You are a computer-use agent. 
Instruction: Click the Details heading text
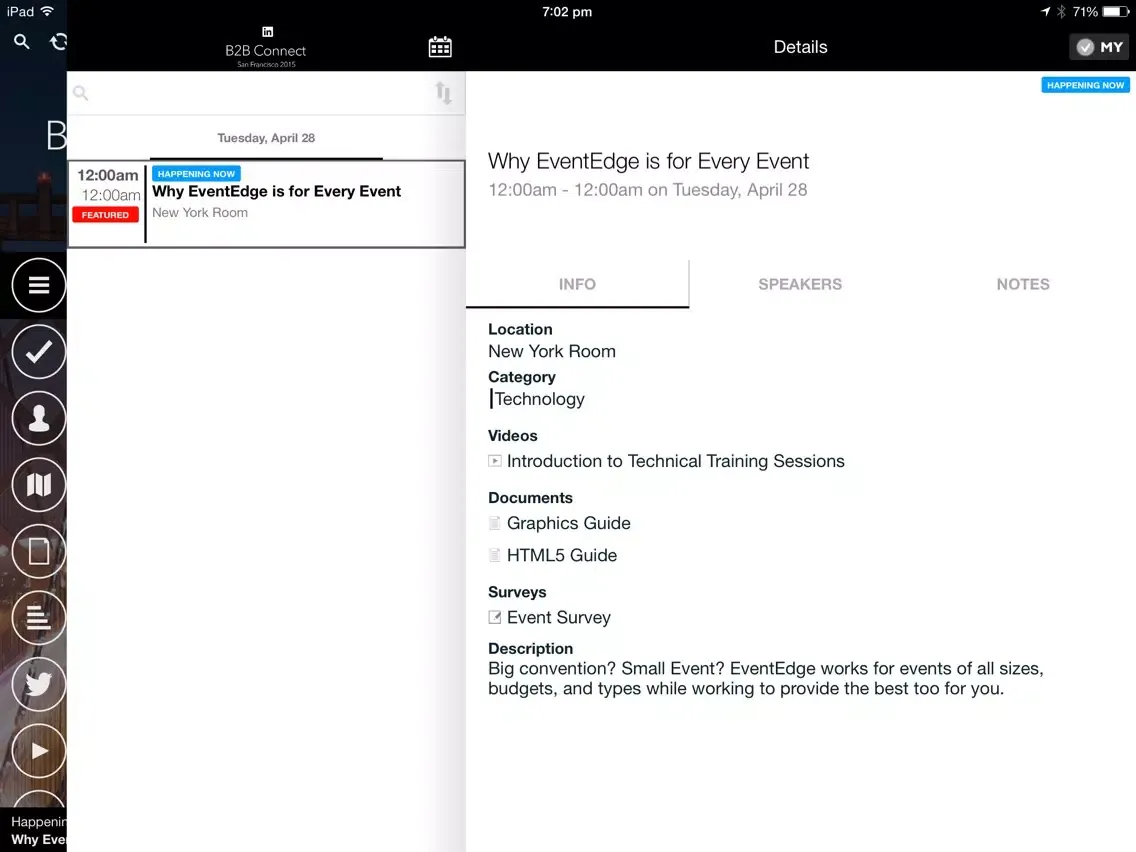coord(800,47)
